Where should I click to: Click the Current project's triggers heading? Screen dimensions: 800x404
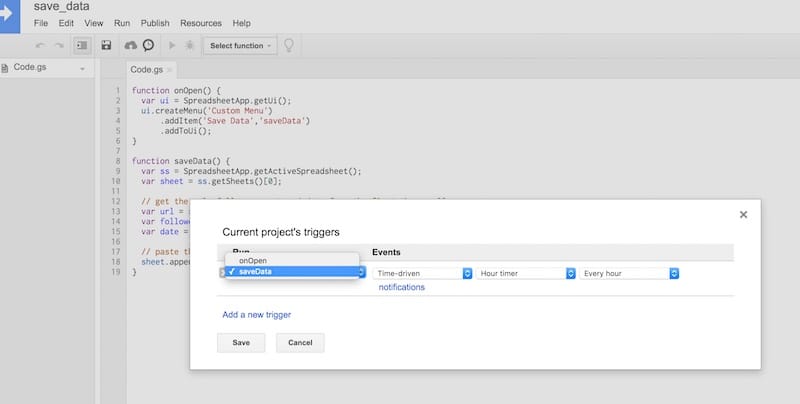(x=281, y=232)
